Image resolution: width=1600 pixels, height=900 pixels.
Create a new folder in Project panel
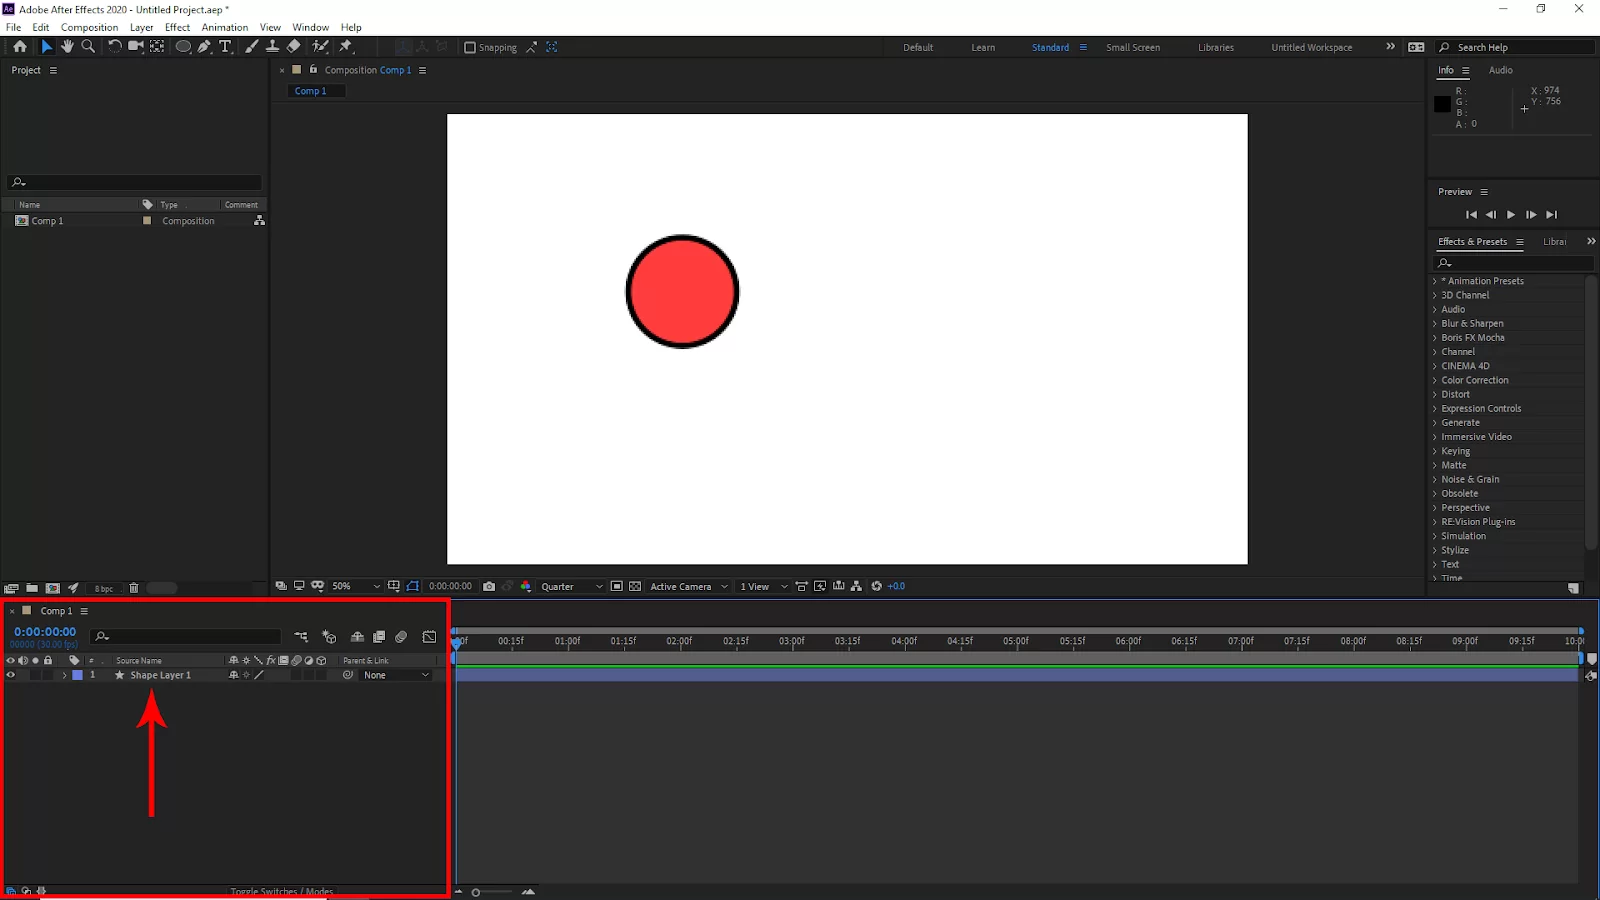tap(32, 588)
